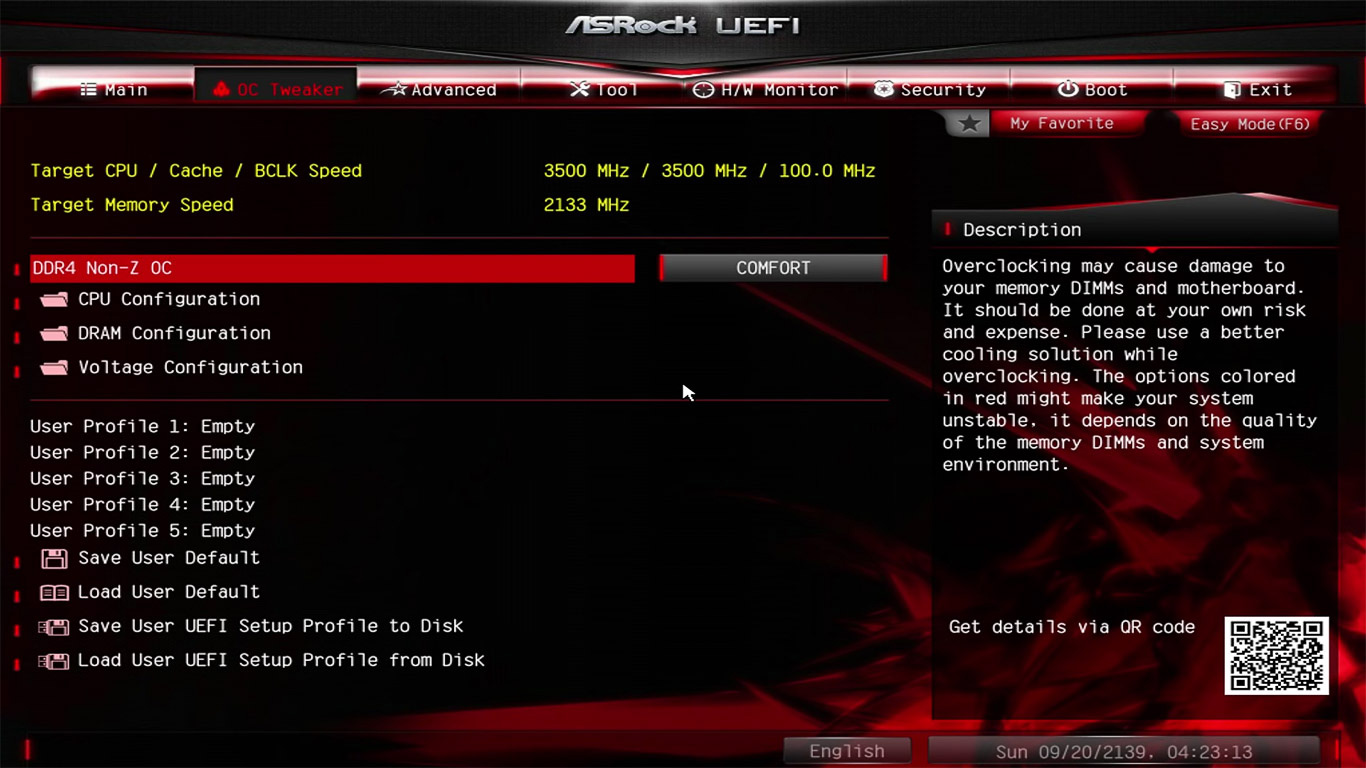The height and width of the screenshot is (768, 1366).
Task: Switch to Easy Mode (F6)
Action: pos(1250,124)
